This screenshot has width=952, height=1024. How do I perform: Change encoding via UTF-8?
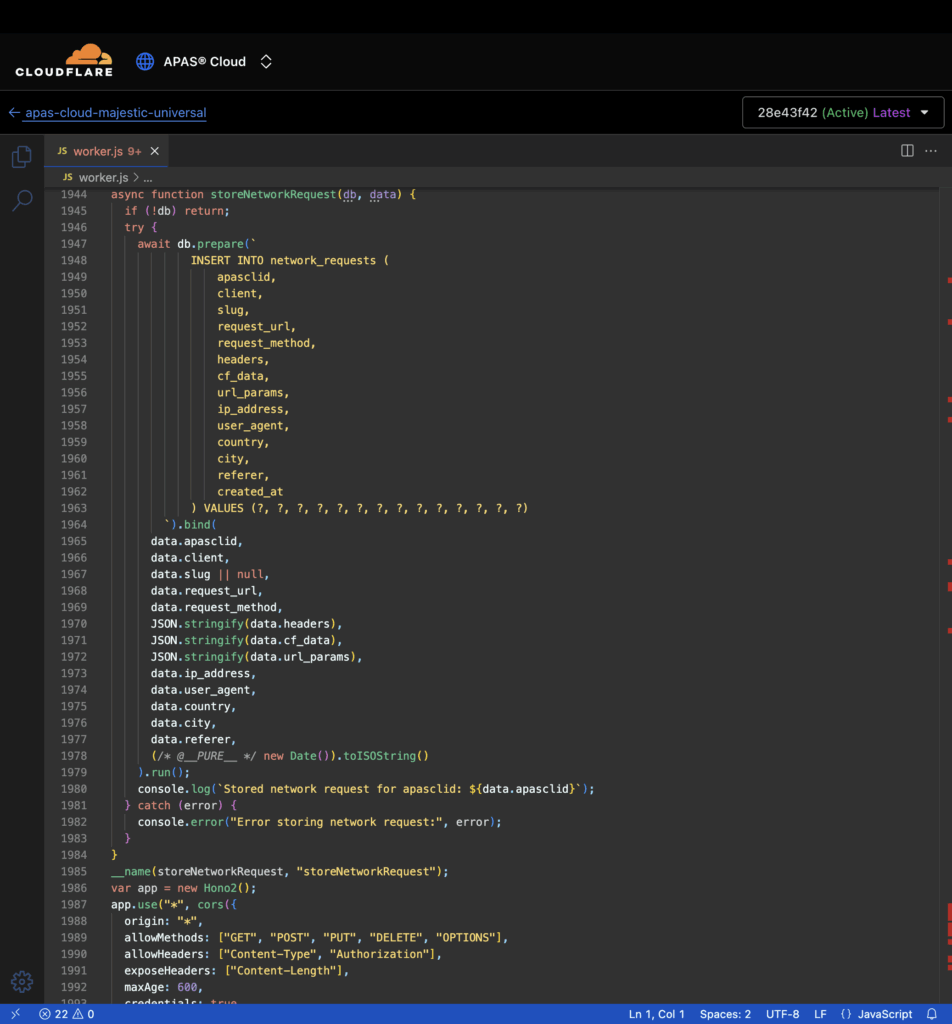[x=782, y=1014]
